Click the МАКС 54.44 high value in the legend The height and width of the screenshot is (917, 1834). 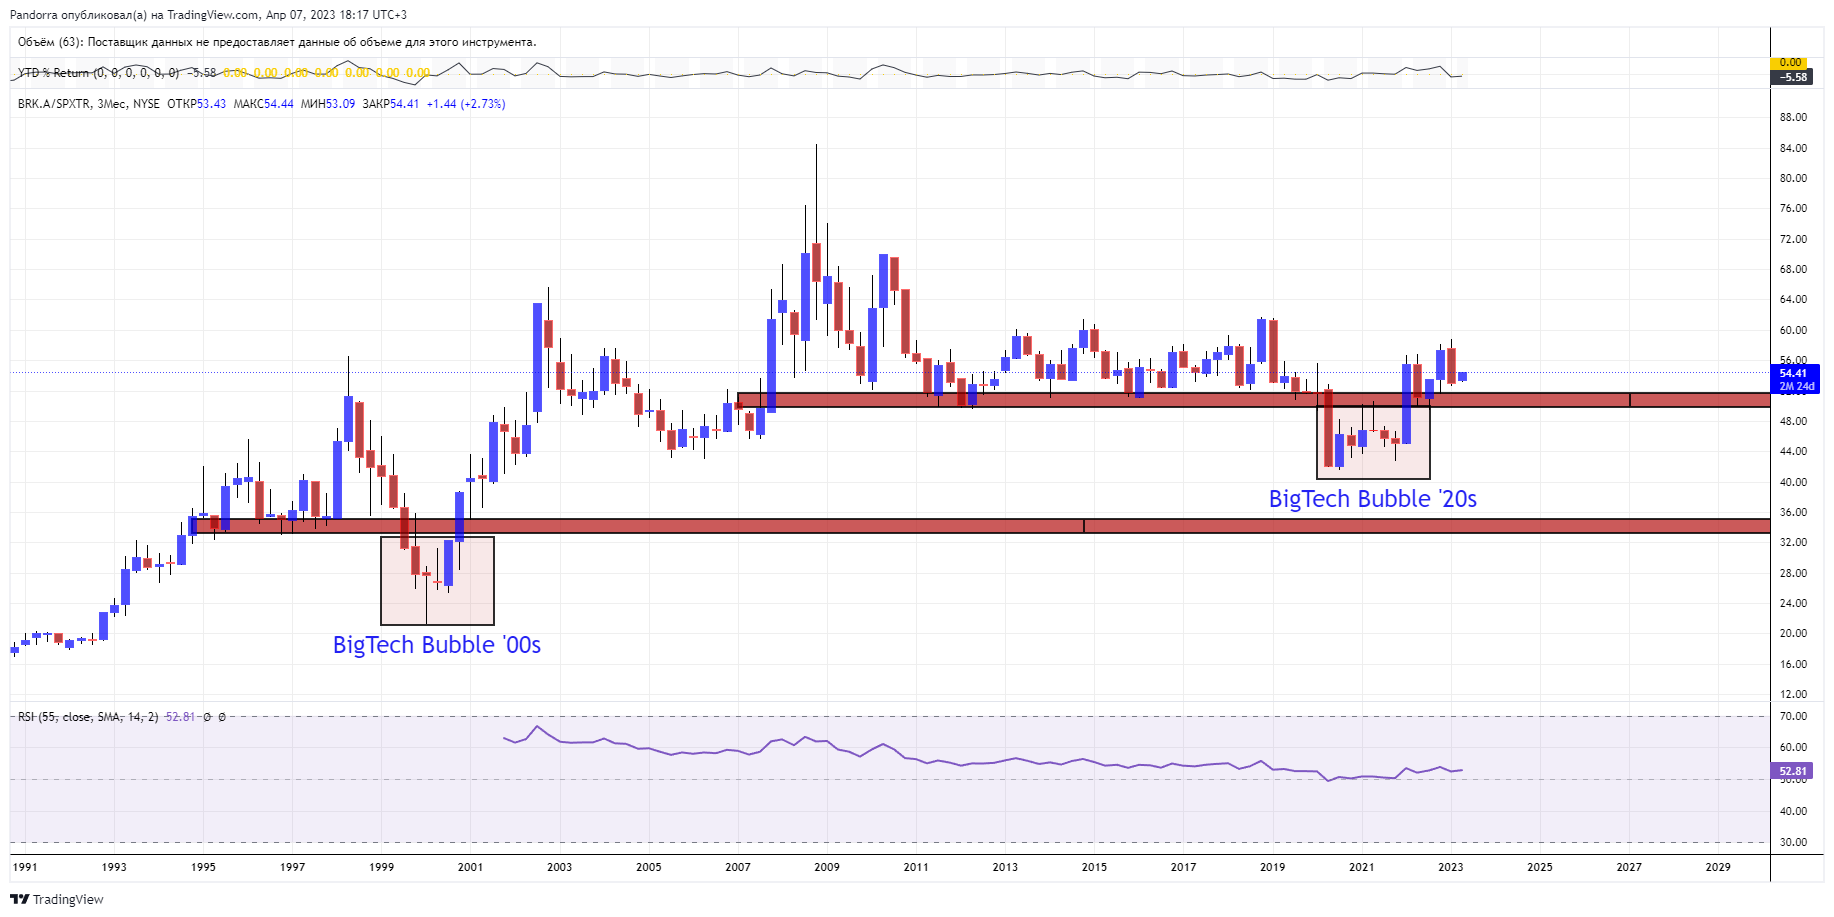pos(264,104)
